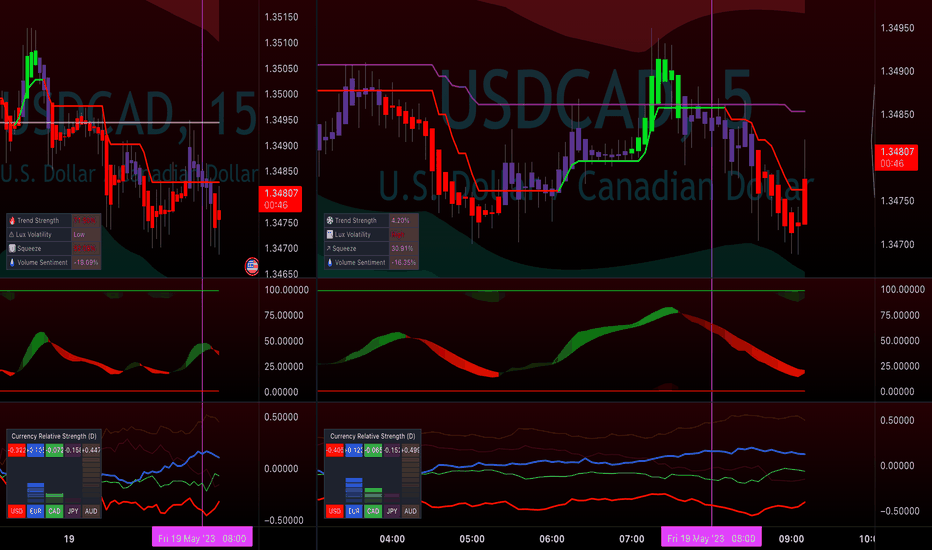Click the CAD label in right strength panel

[x=373, y=511]
